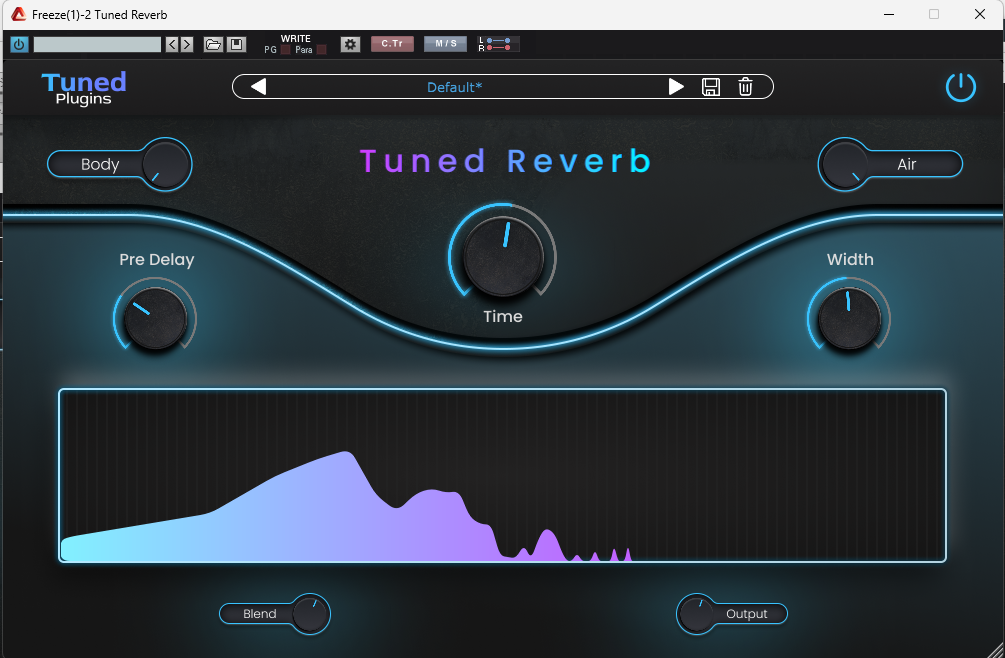Open the Default* preset name list
Screen dimensions: 1005x658
(x=454, y=87)
